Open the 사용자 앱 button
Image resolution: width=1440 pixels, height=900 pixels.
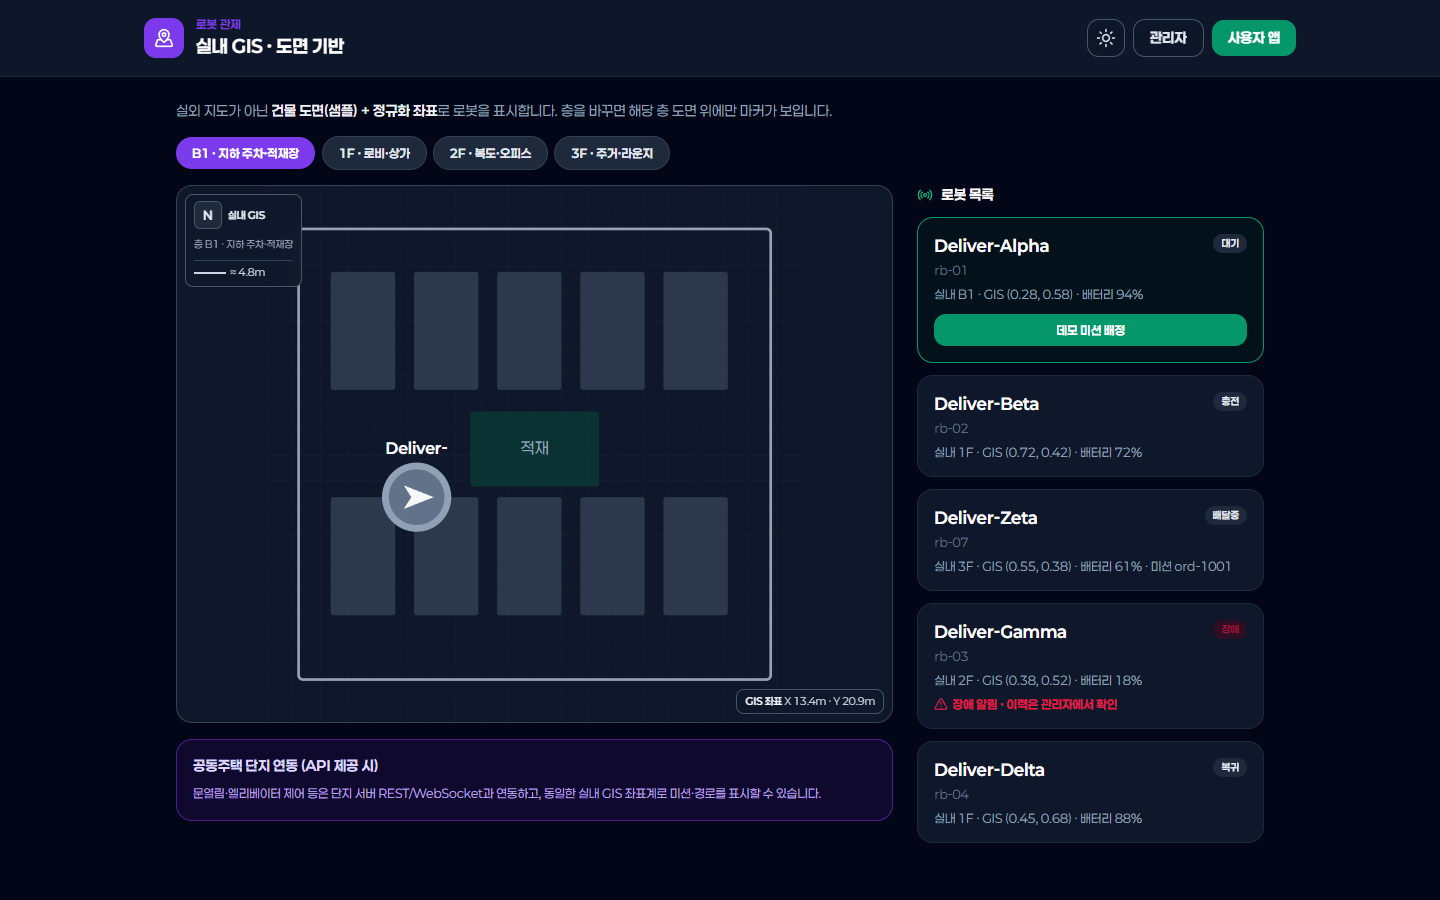tap(1254, 38)
